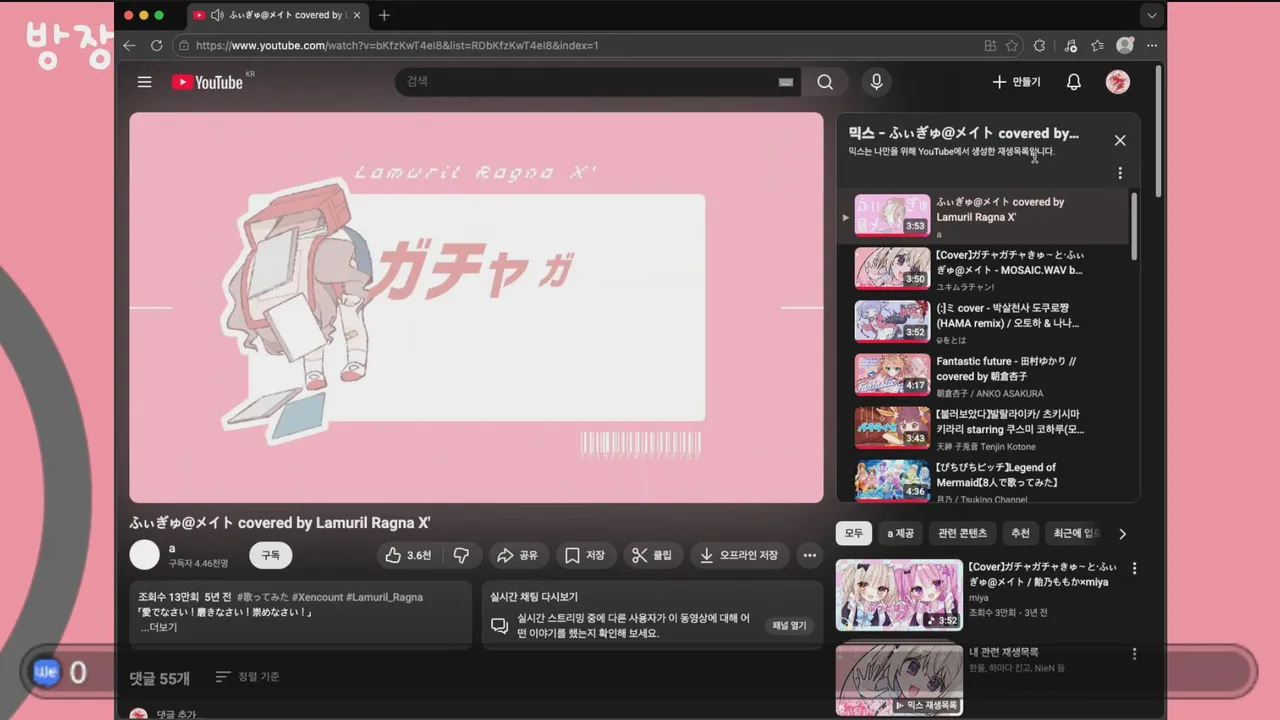This screenshot has height=720, width=1280.
Task: Close the mix playlist panel
Action: [x=1120, y=141]
